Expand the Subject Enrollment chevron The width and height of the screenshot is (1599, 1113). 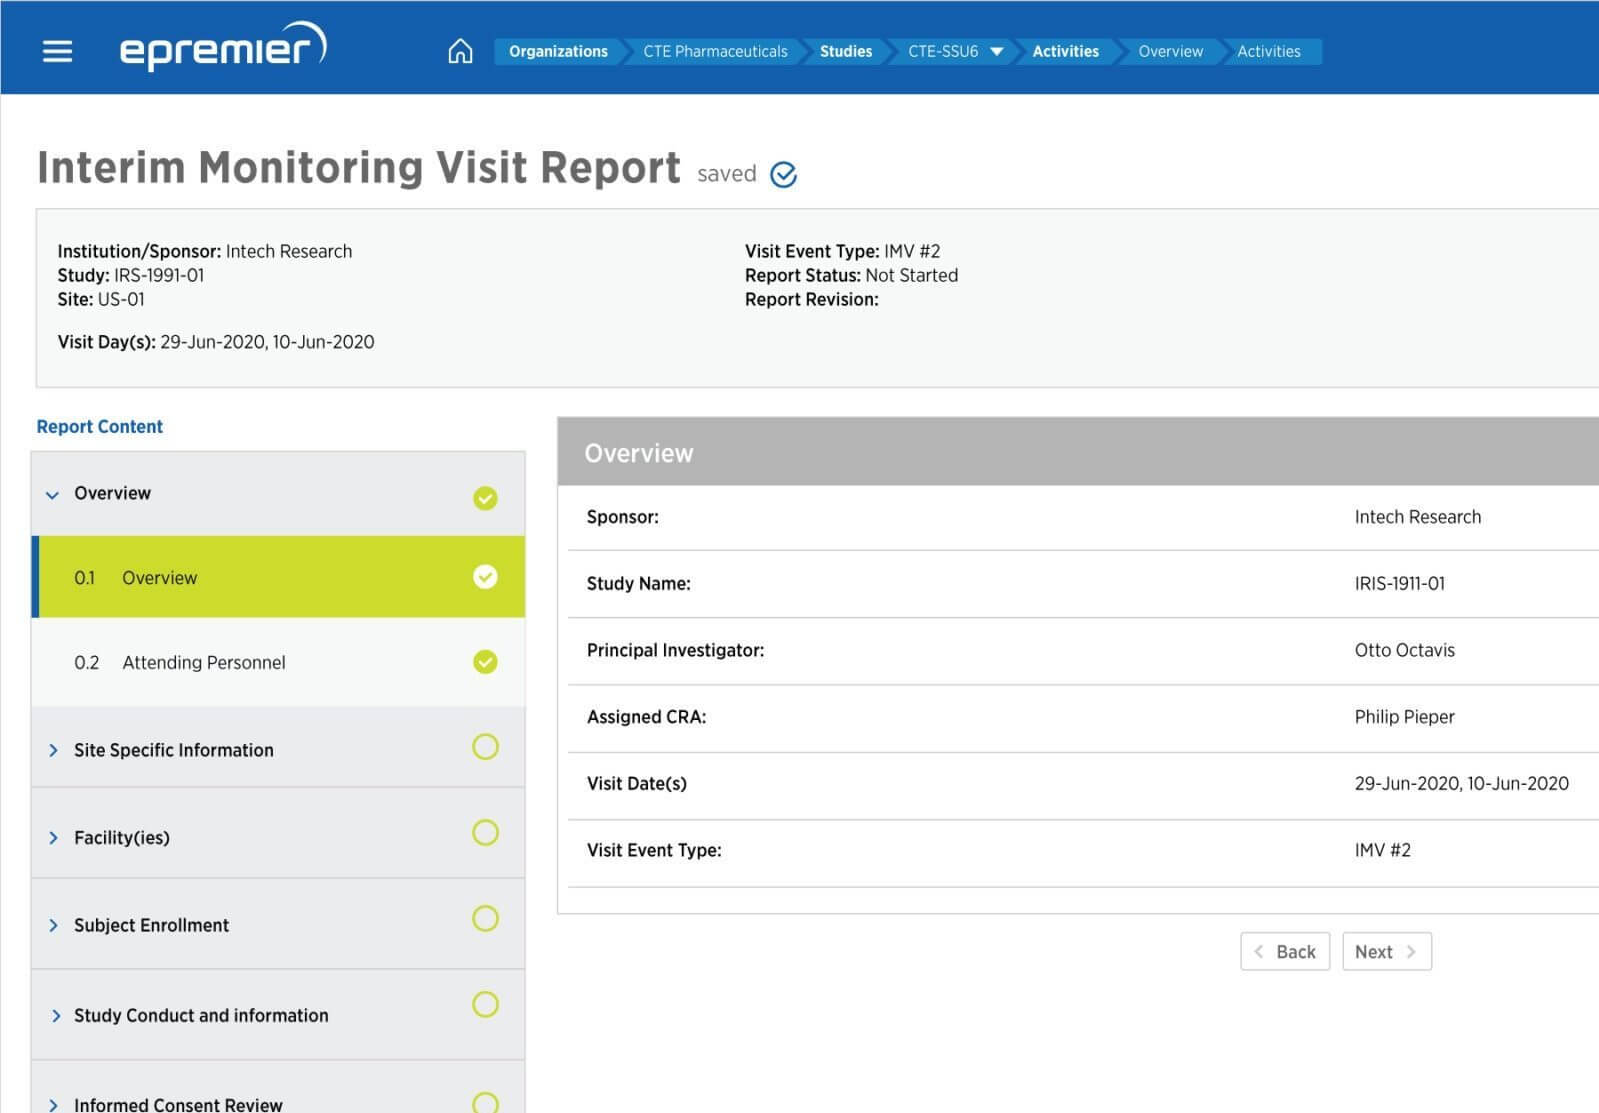54,926
